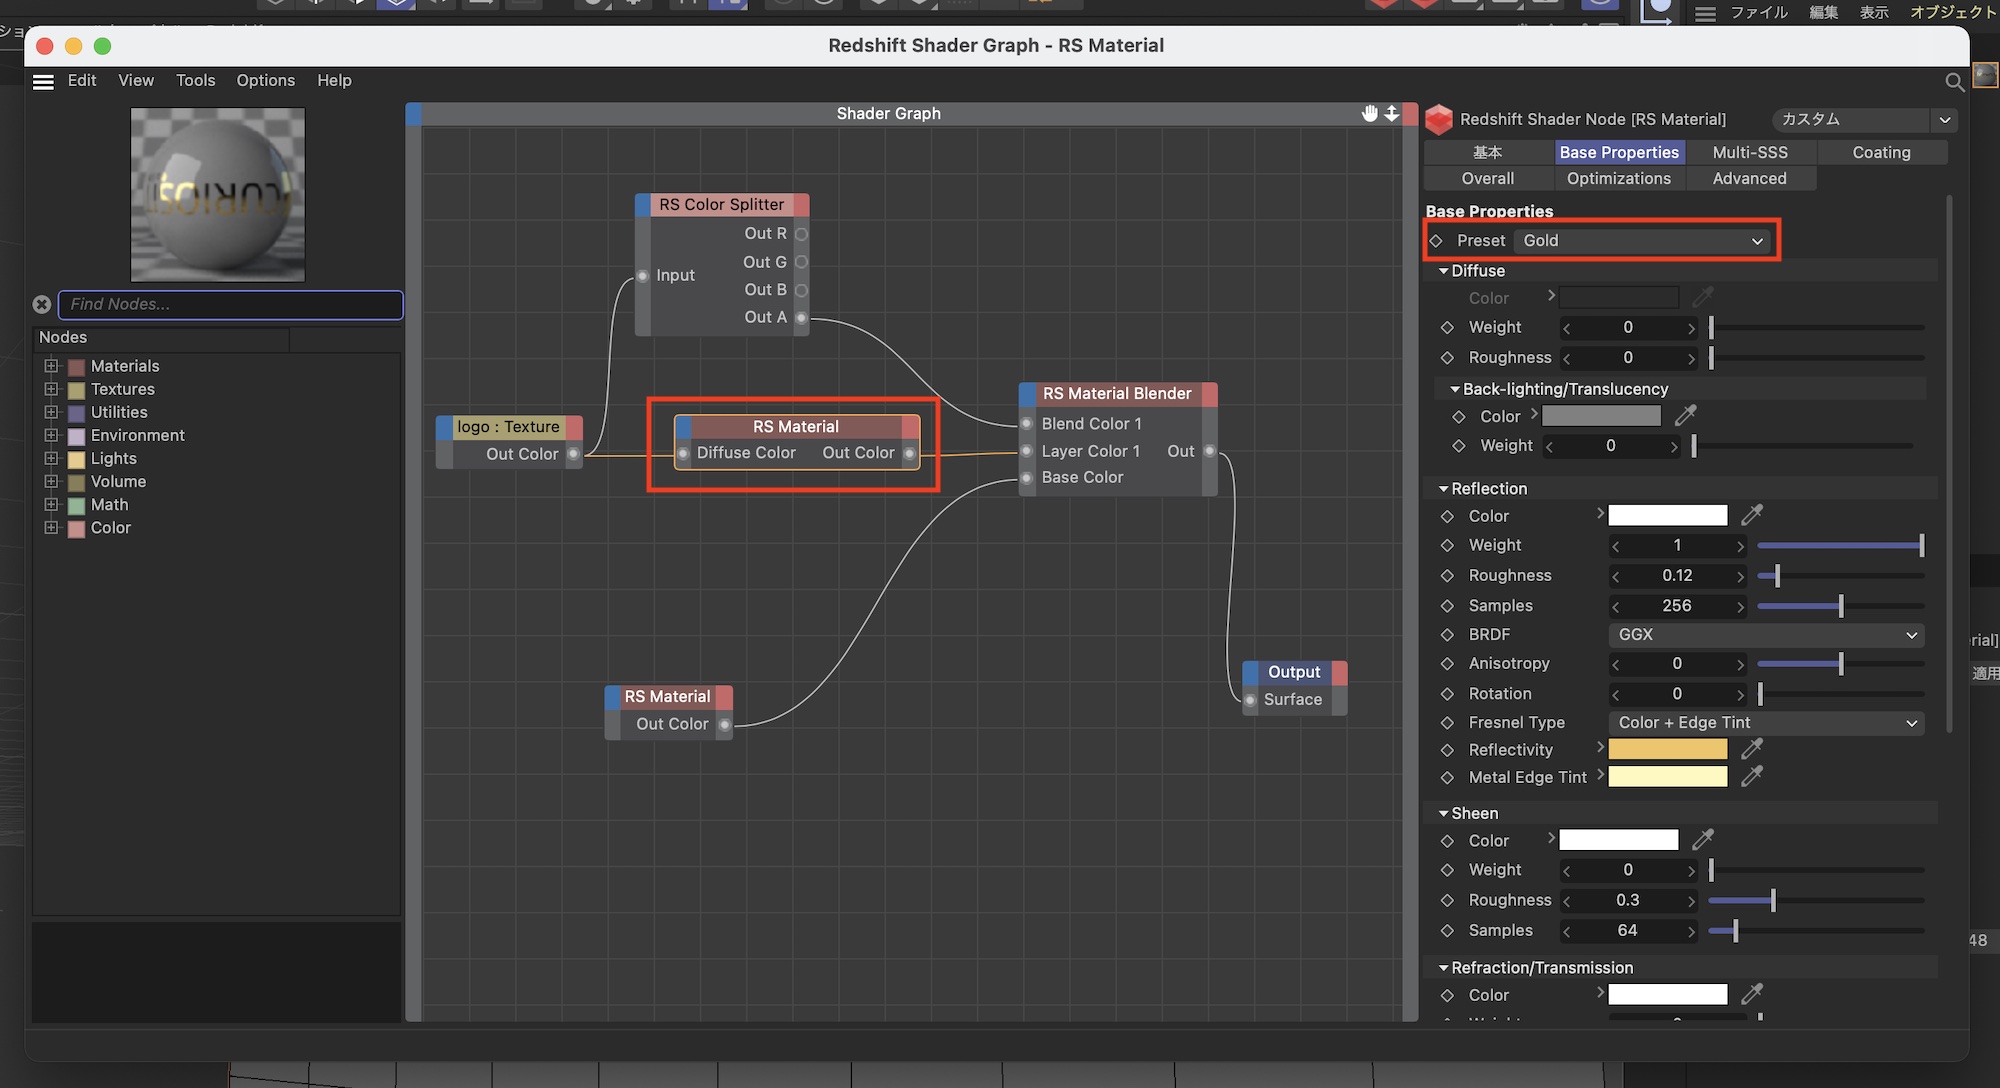
Task: Click the Reflection Color eyedropper icon
Action: [x=1752, y=515]
